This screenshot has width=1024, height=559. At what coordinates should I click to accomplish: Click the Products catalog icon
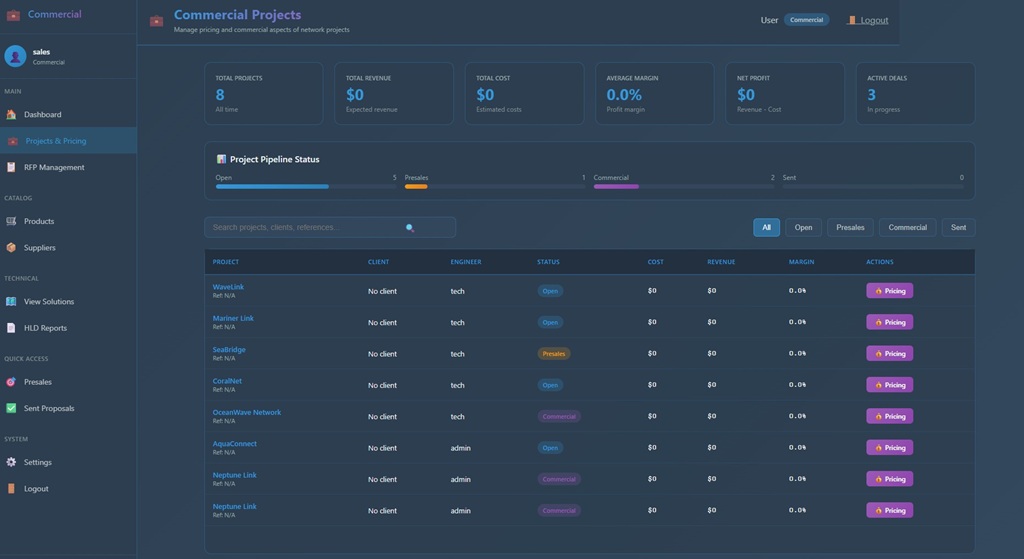click(11, 222)
